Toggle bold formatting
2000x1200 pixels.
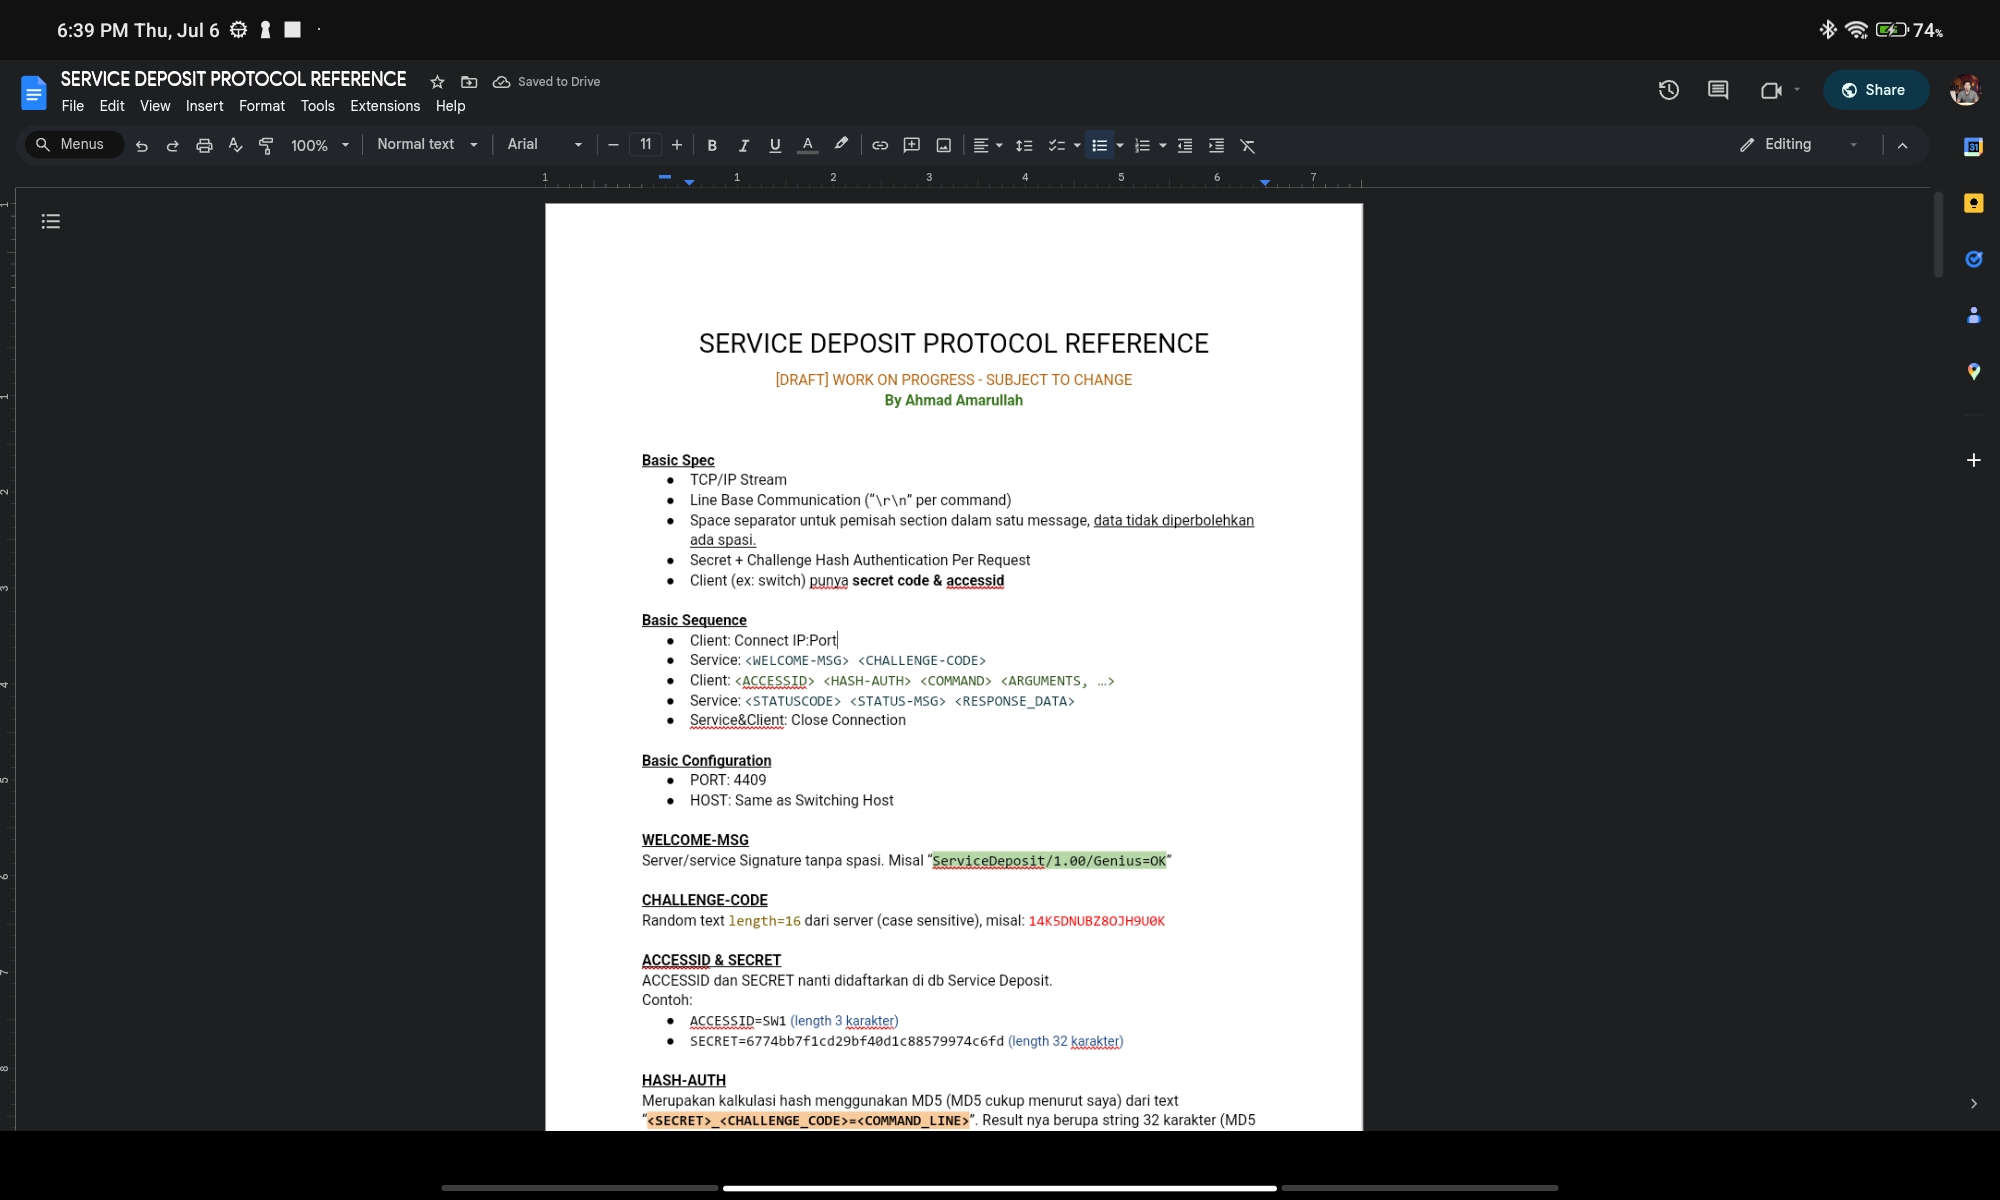pyautogui.click(x=712, y=145)
